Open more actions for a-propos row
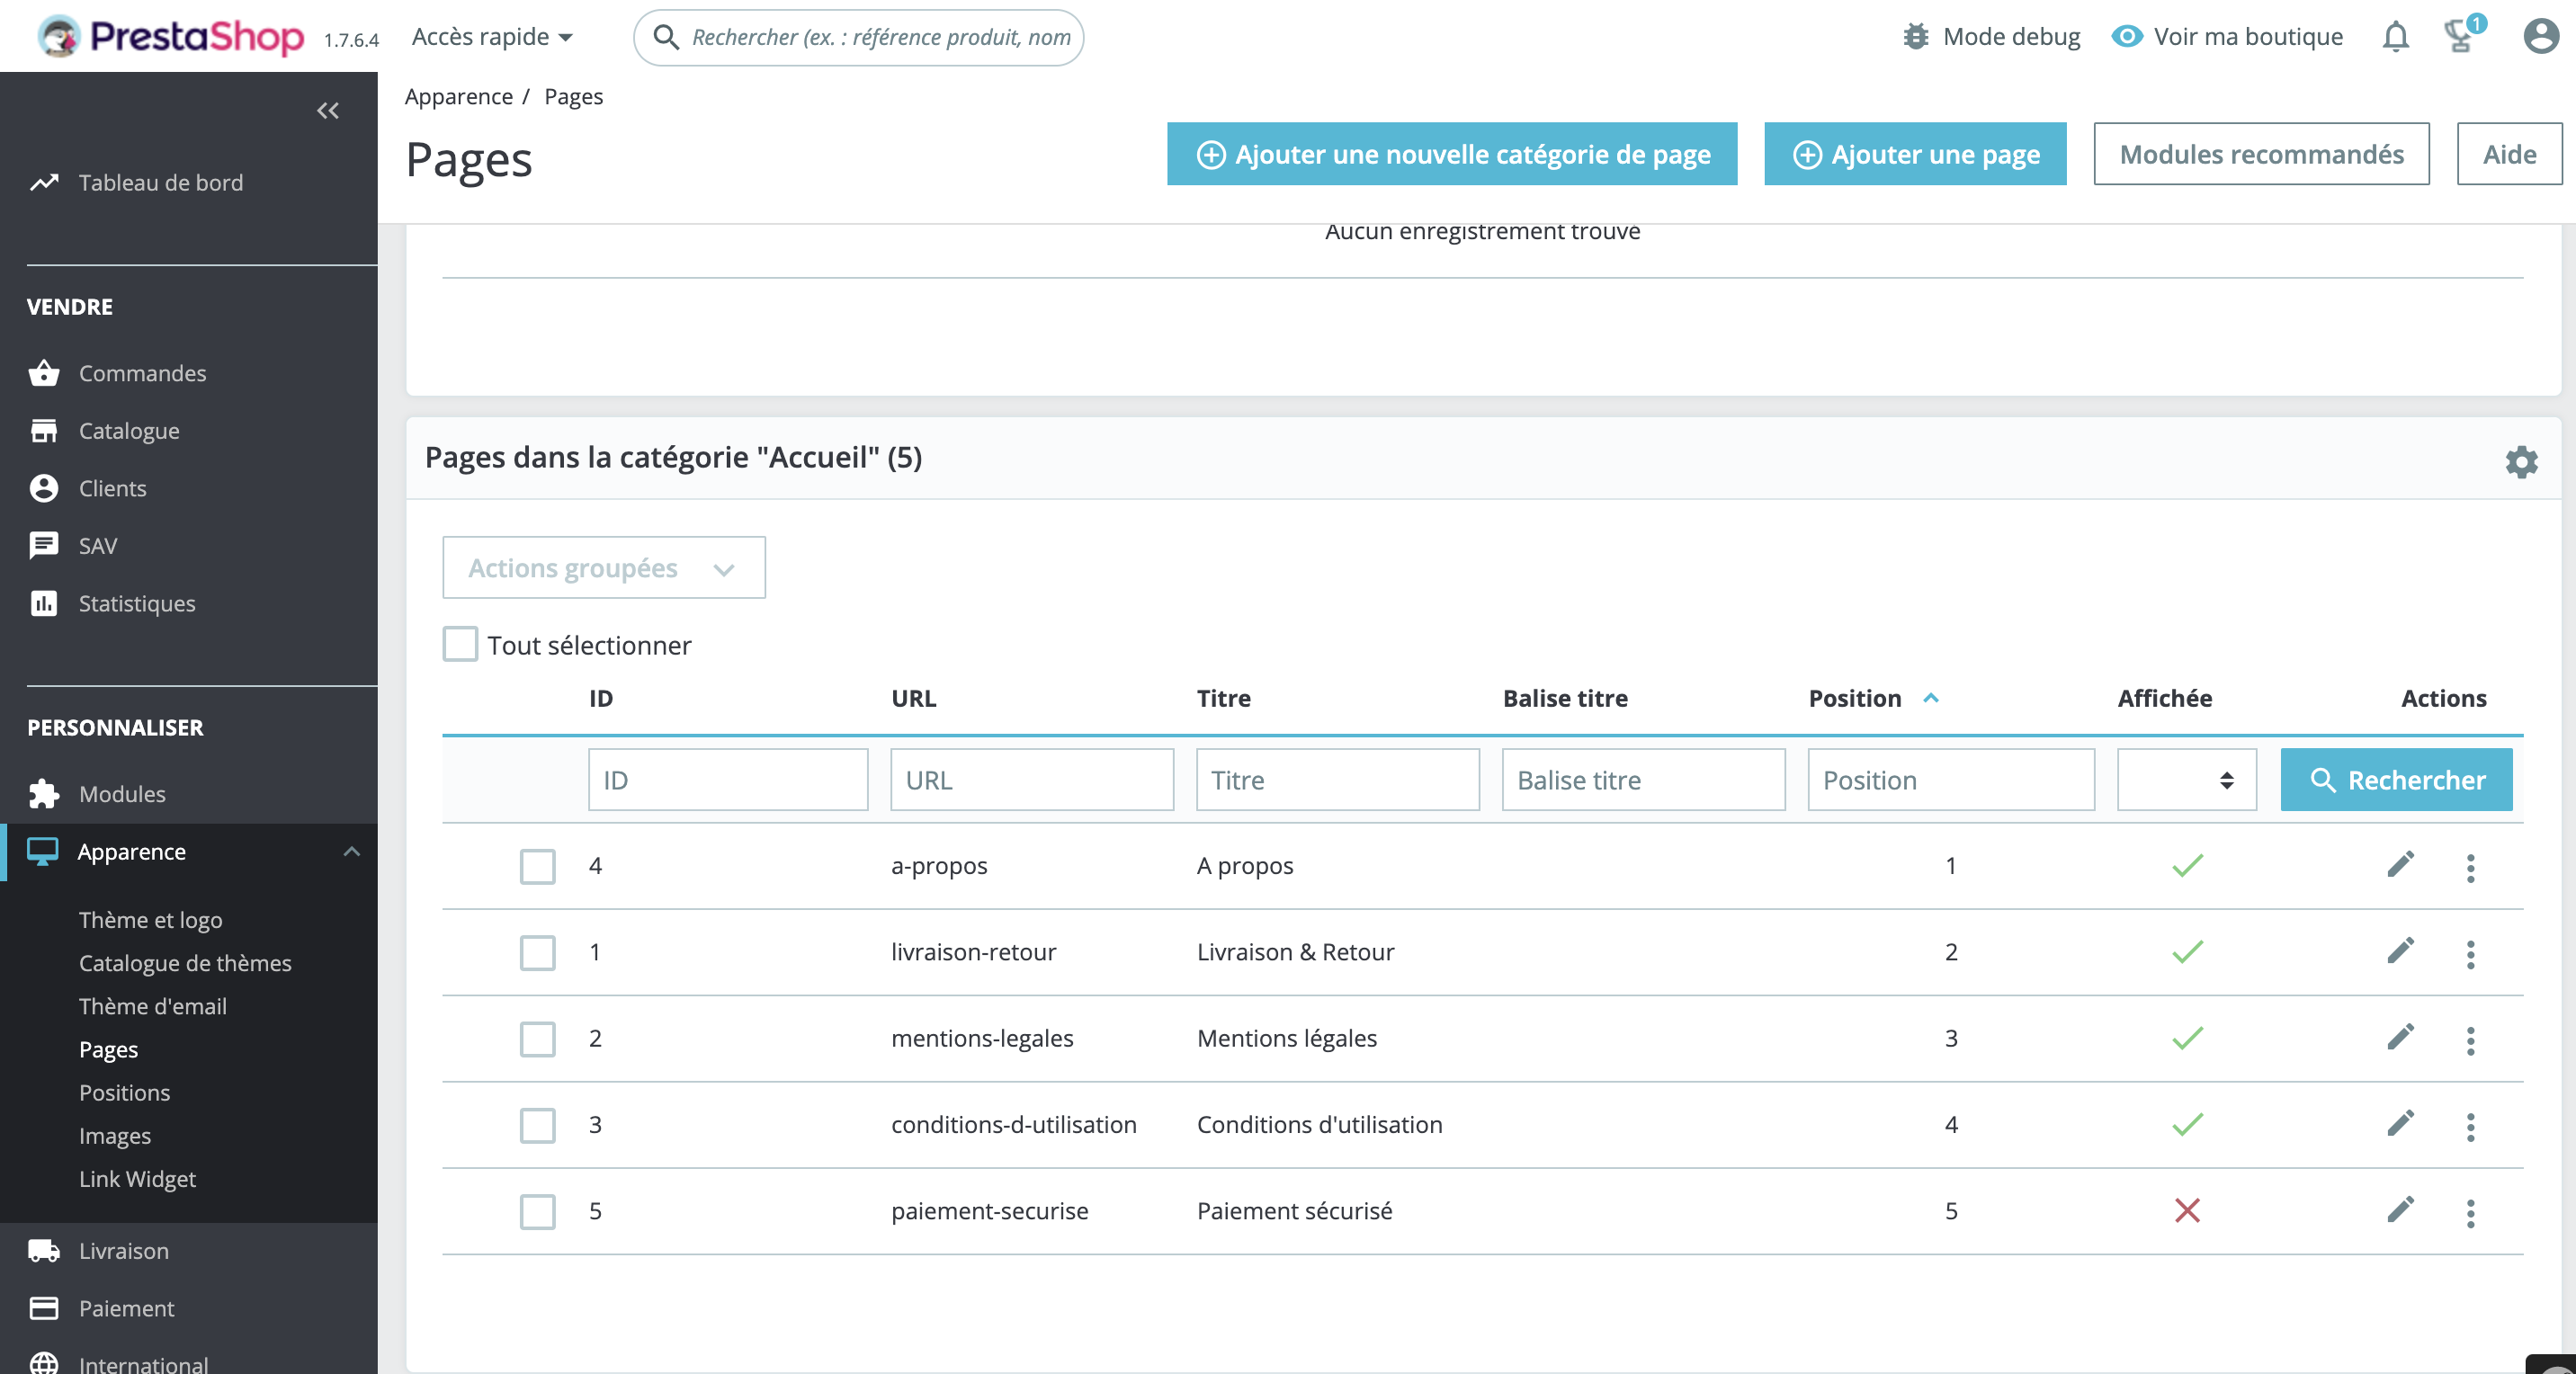This screenshot has height=1374, width=2576. tap(2470, 867)
